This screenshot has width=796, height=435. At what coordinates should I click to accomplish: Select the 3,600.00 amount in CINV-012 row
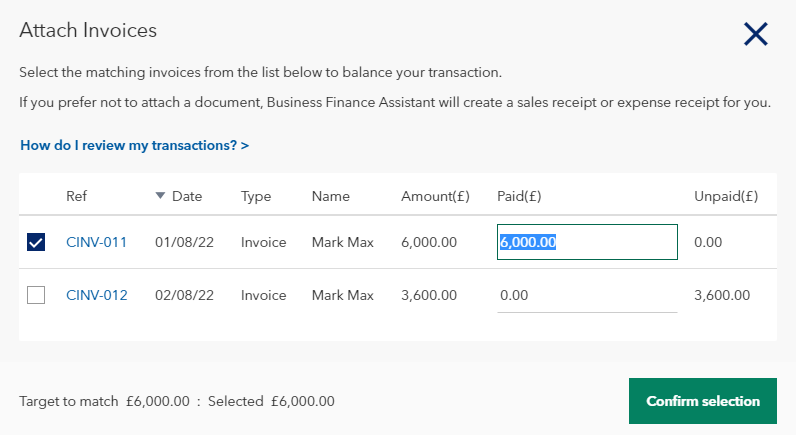click(429, 295)
